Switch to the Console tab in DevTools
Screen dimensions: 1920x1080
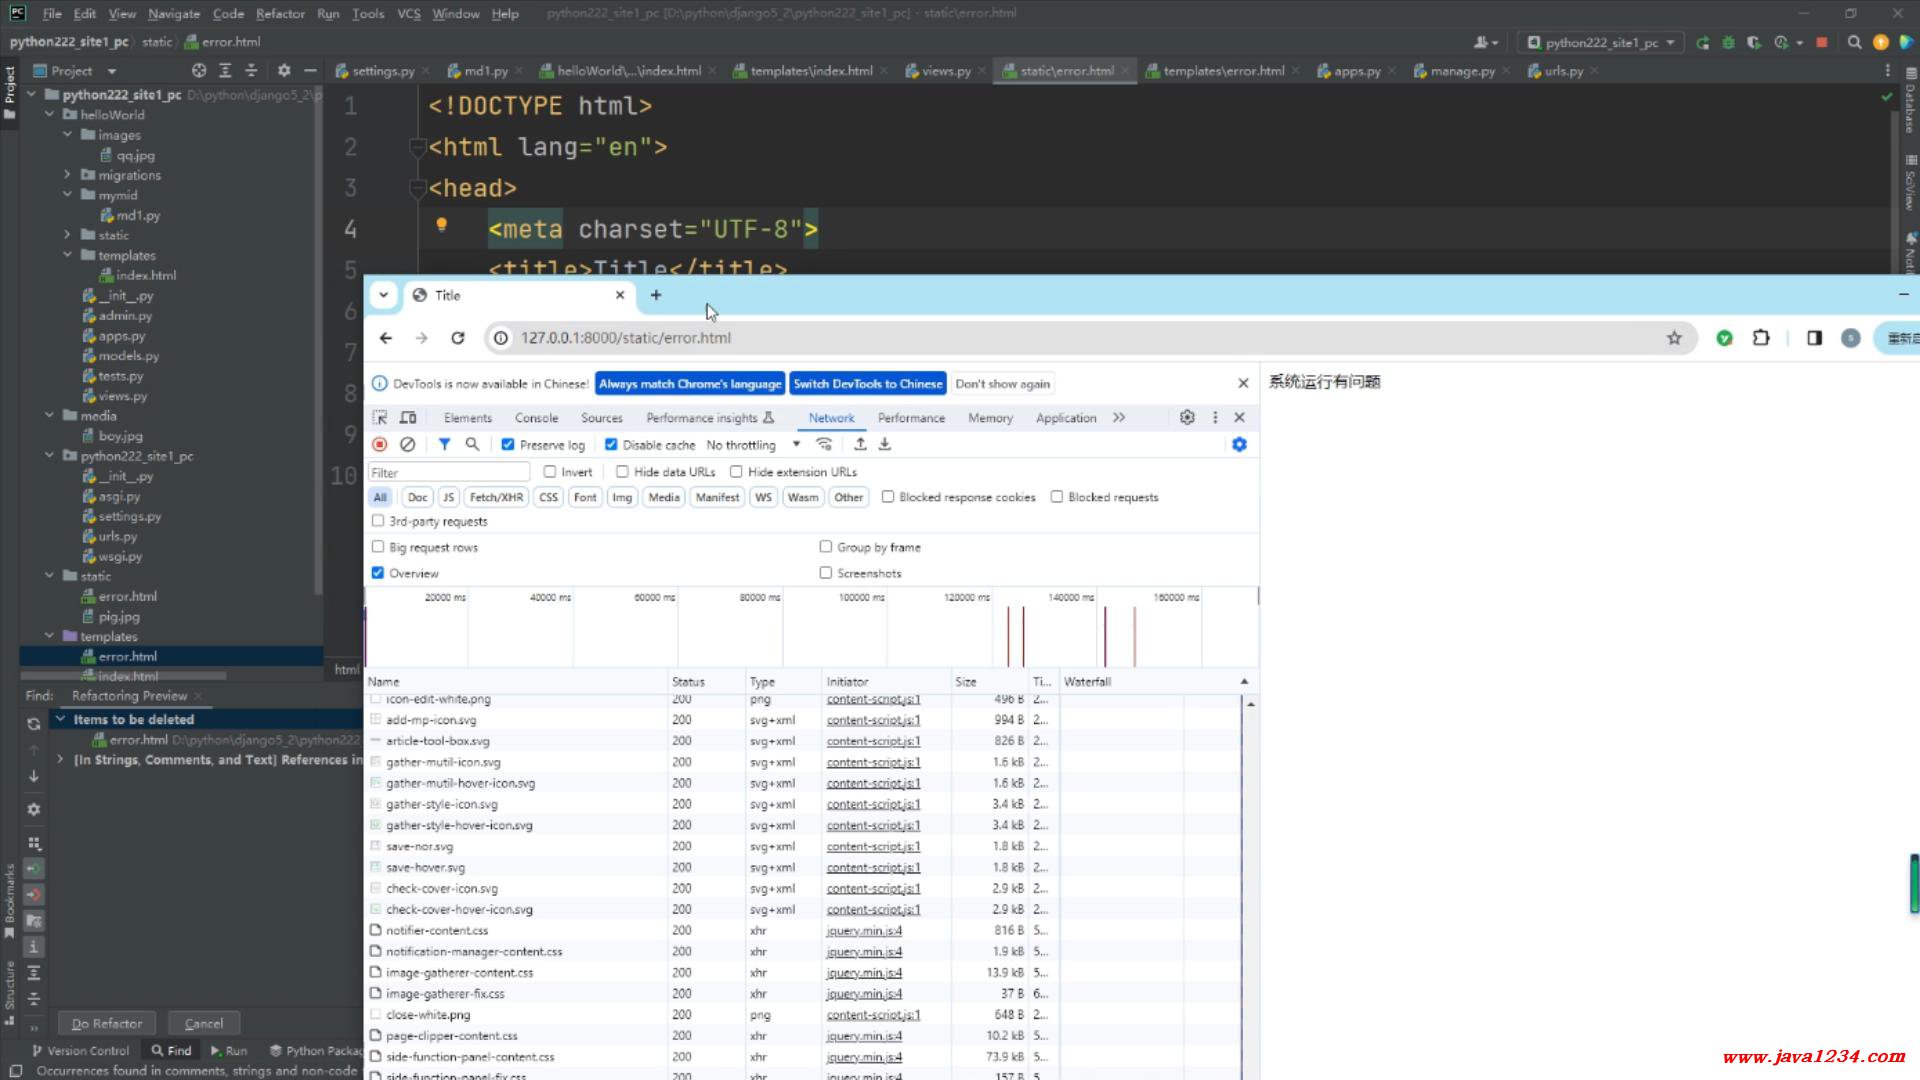[536, 418]
